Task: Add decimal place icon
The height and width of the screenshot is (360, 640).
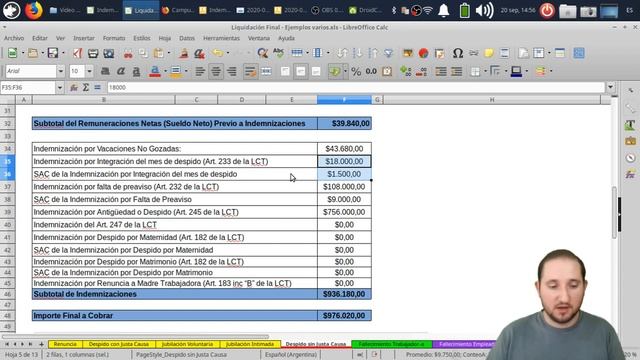Action: coord(405,71)
